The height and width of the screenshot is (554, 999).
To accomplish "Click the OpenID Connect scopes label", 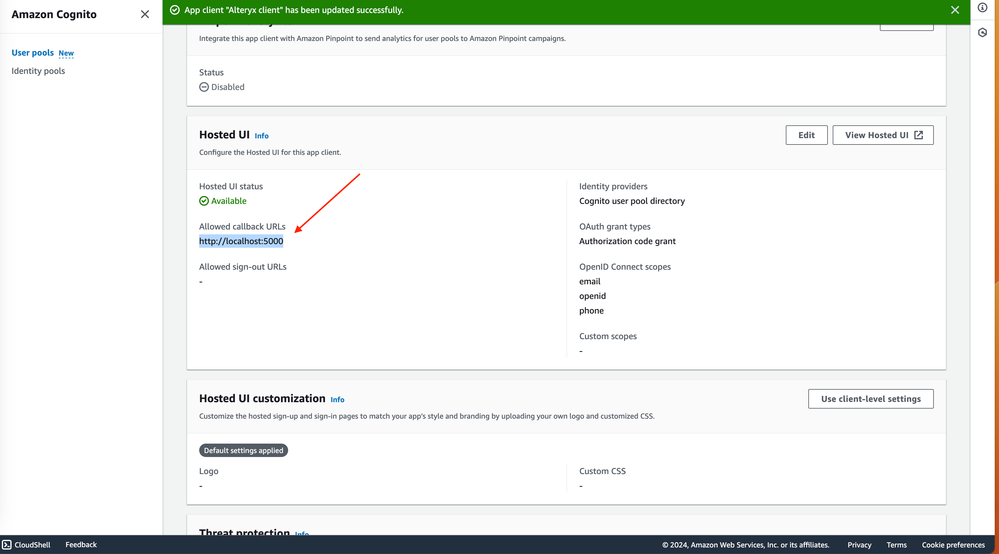I will click(x=624, y=267).
